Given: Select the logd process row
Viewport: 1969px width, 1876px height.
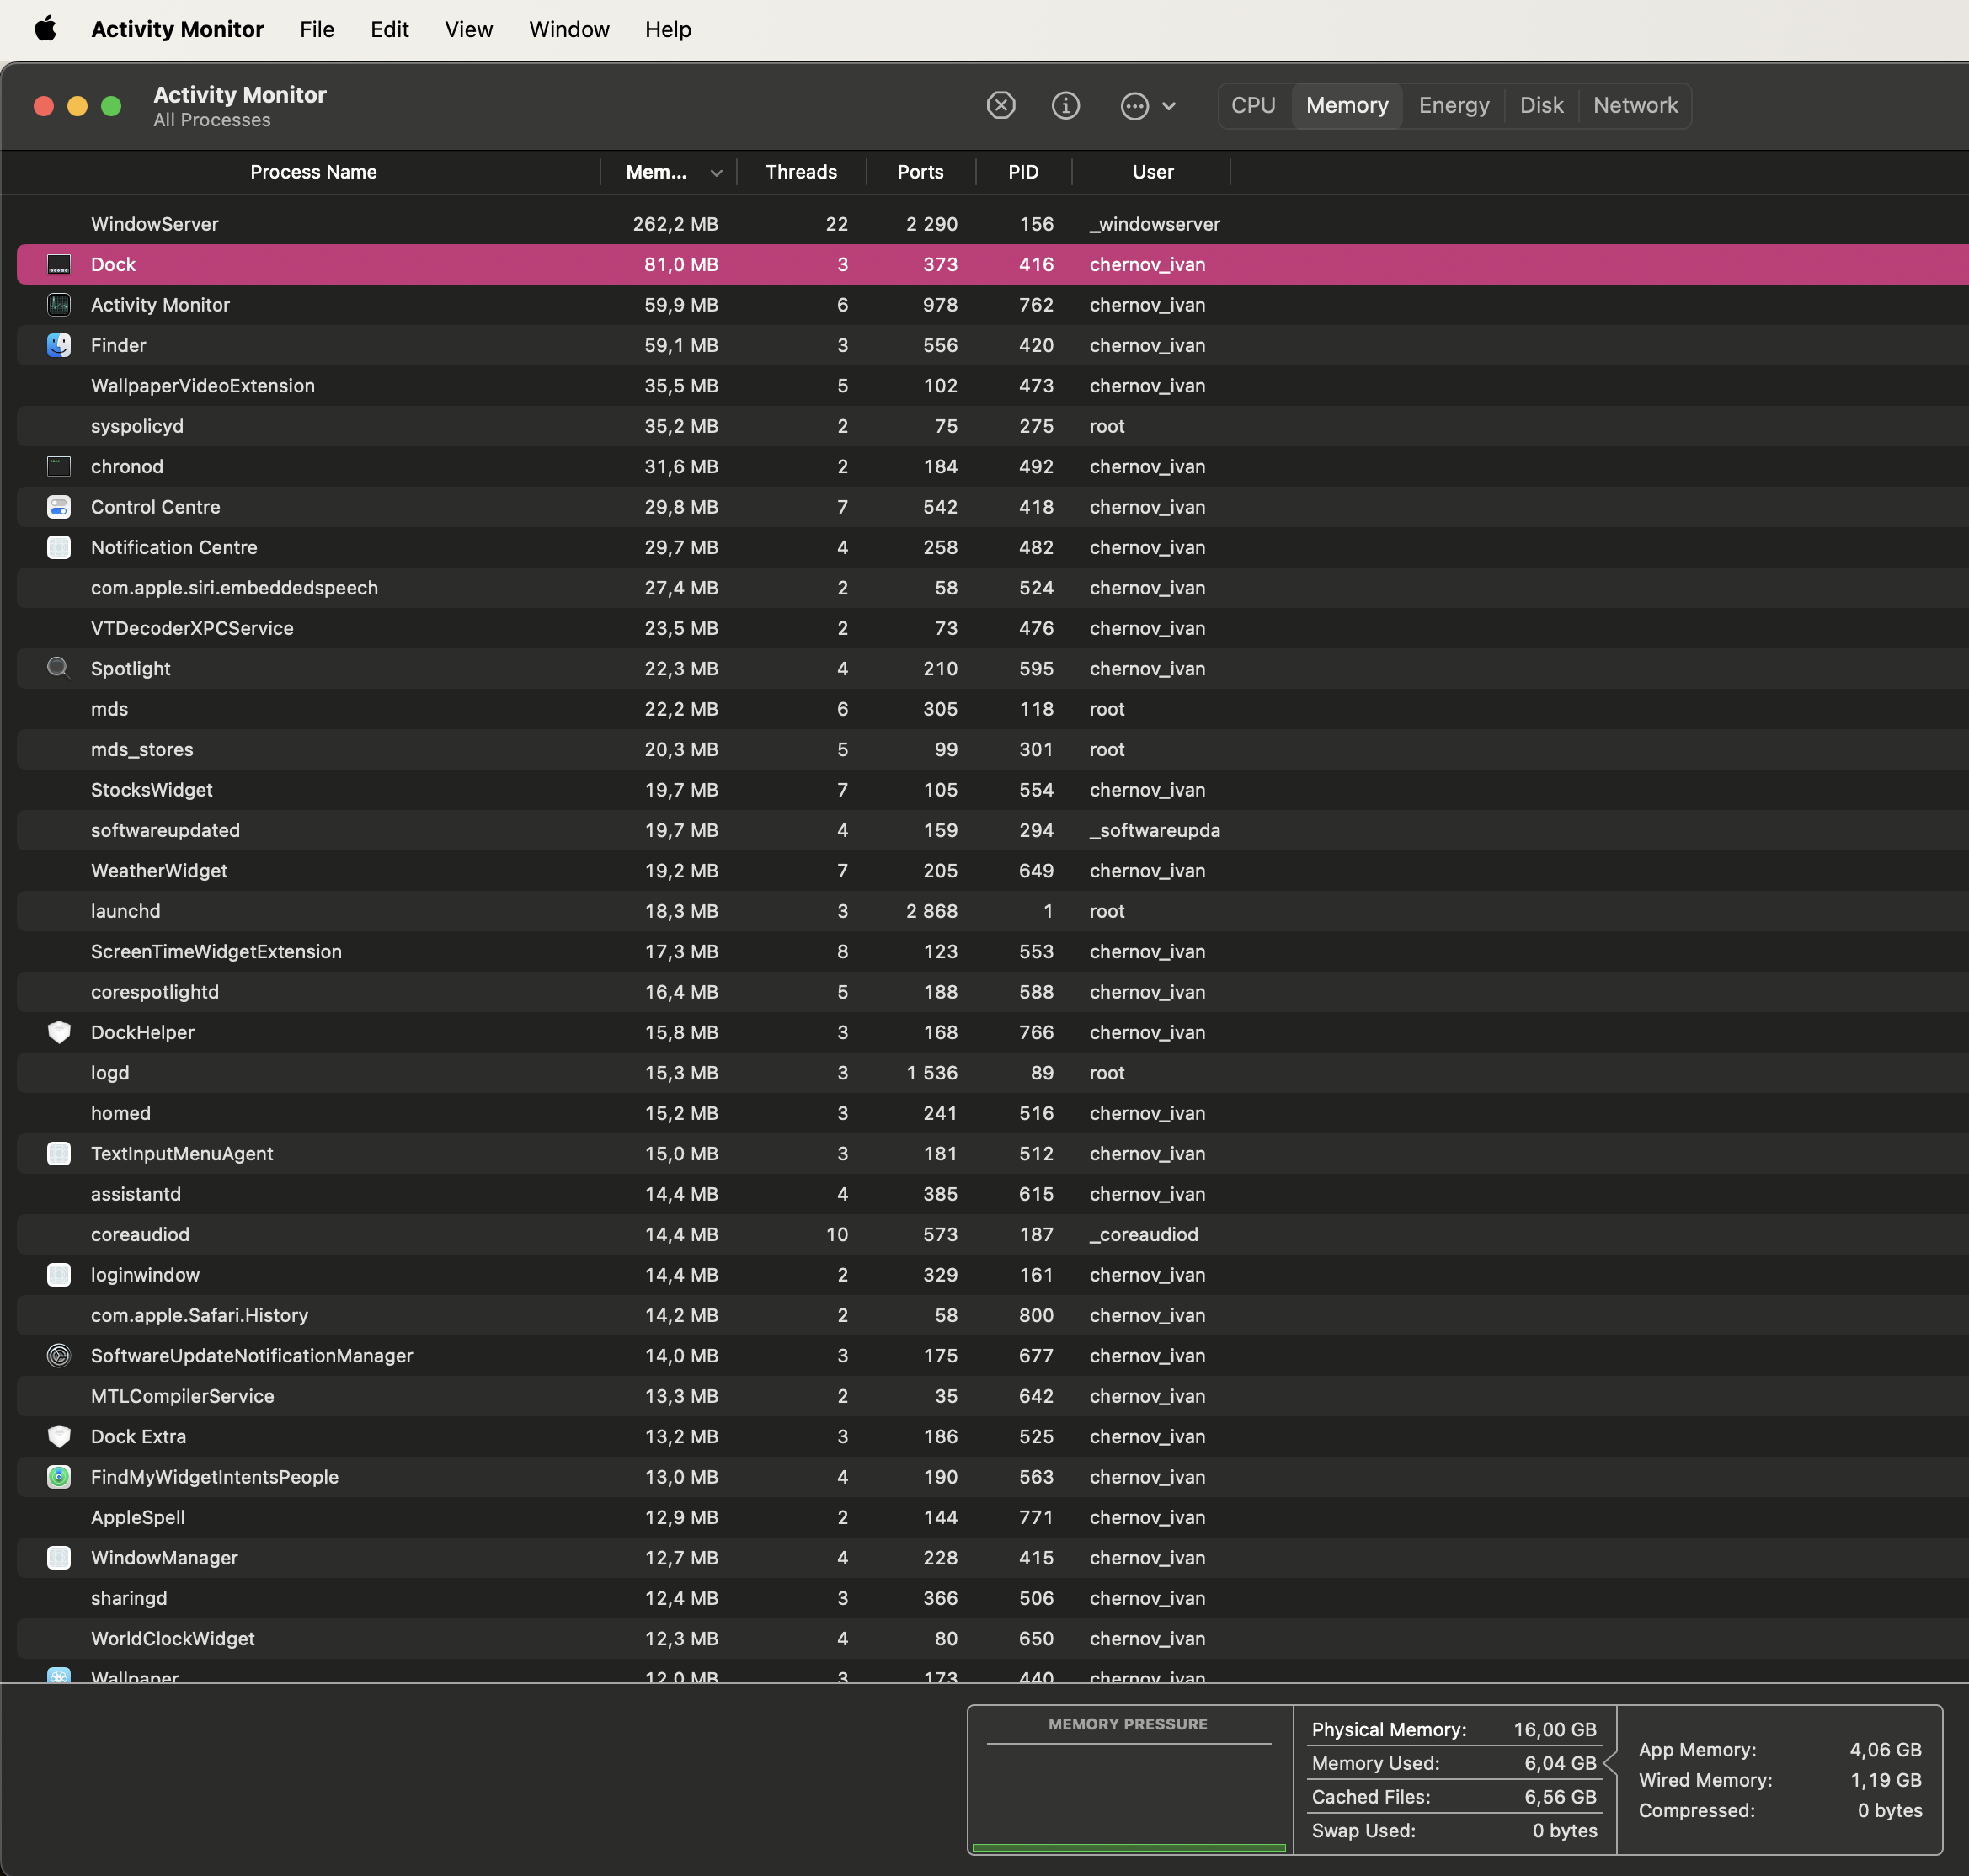Looking at the screenshot, I should [992, 1072].
